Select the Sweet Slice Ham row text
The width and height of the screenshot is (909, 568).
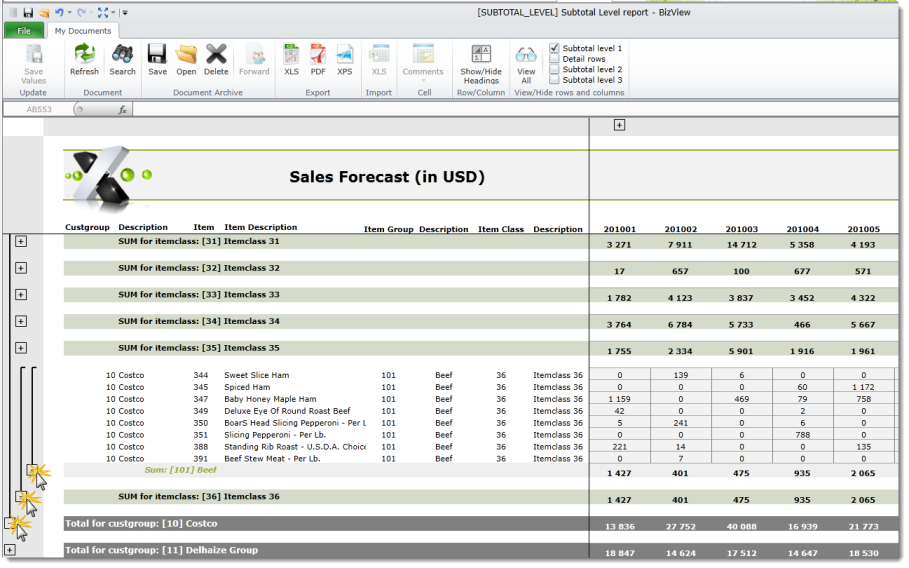click(256, 375)
